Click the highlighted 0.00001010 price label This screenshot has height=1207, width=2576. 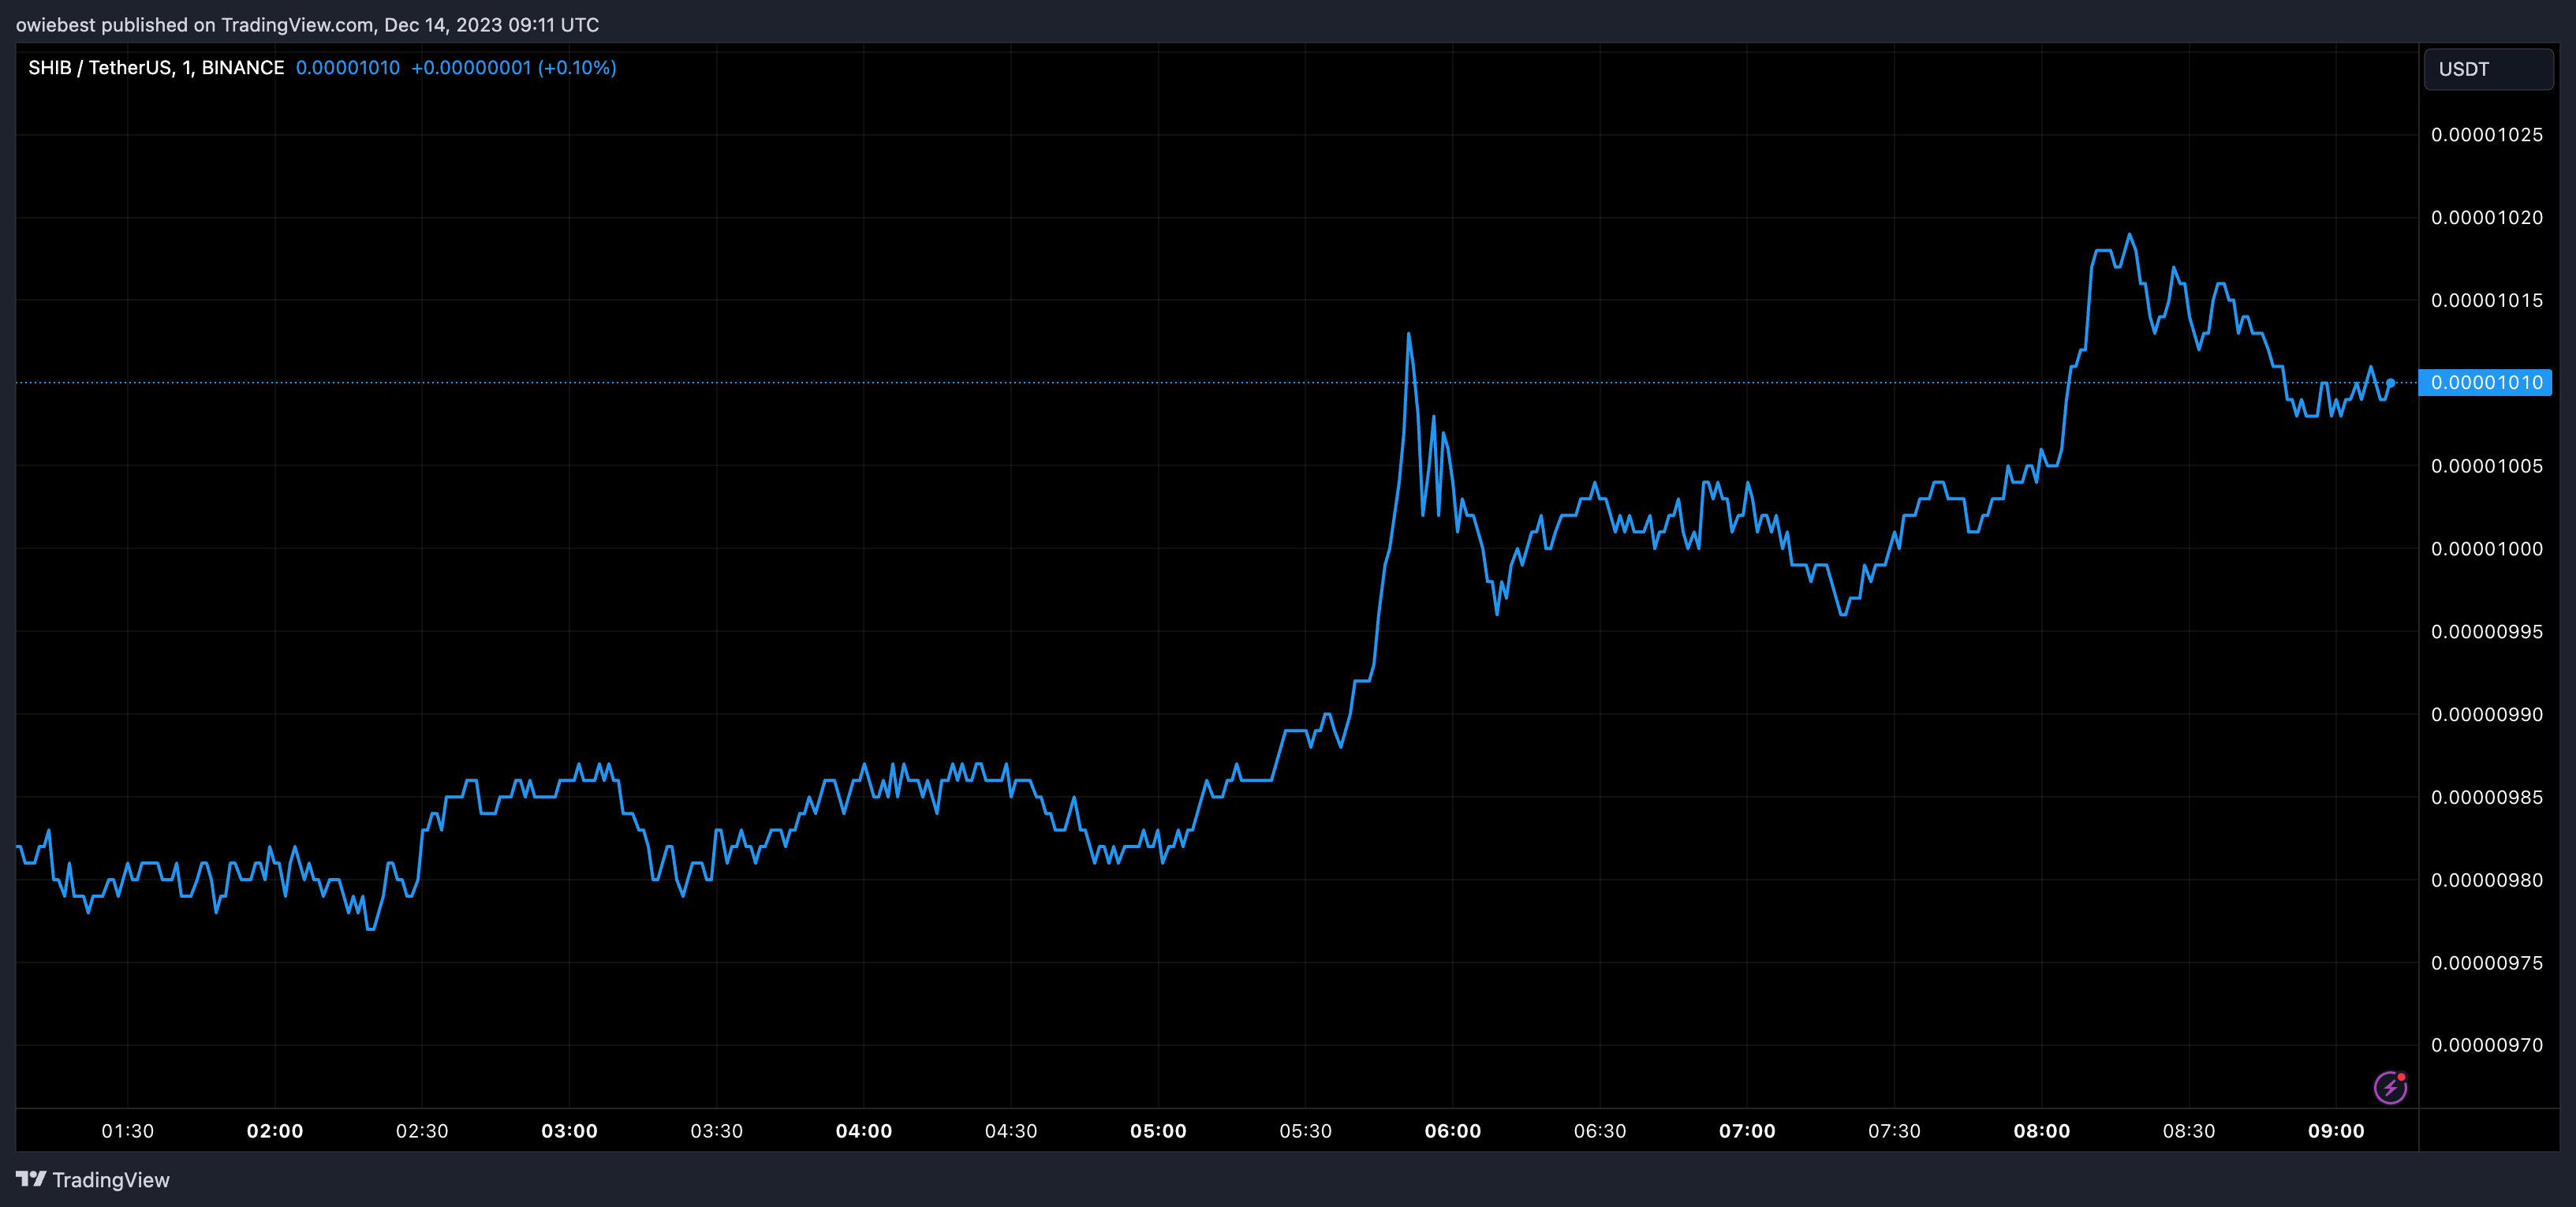click(2485, 382)
